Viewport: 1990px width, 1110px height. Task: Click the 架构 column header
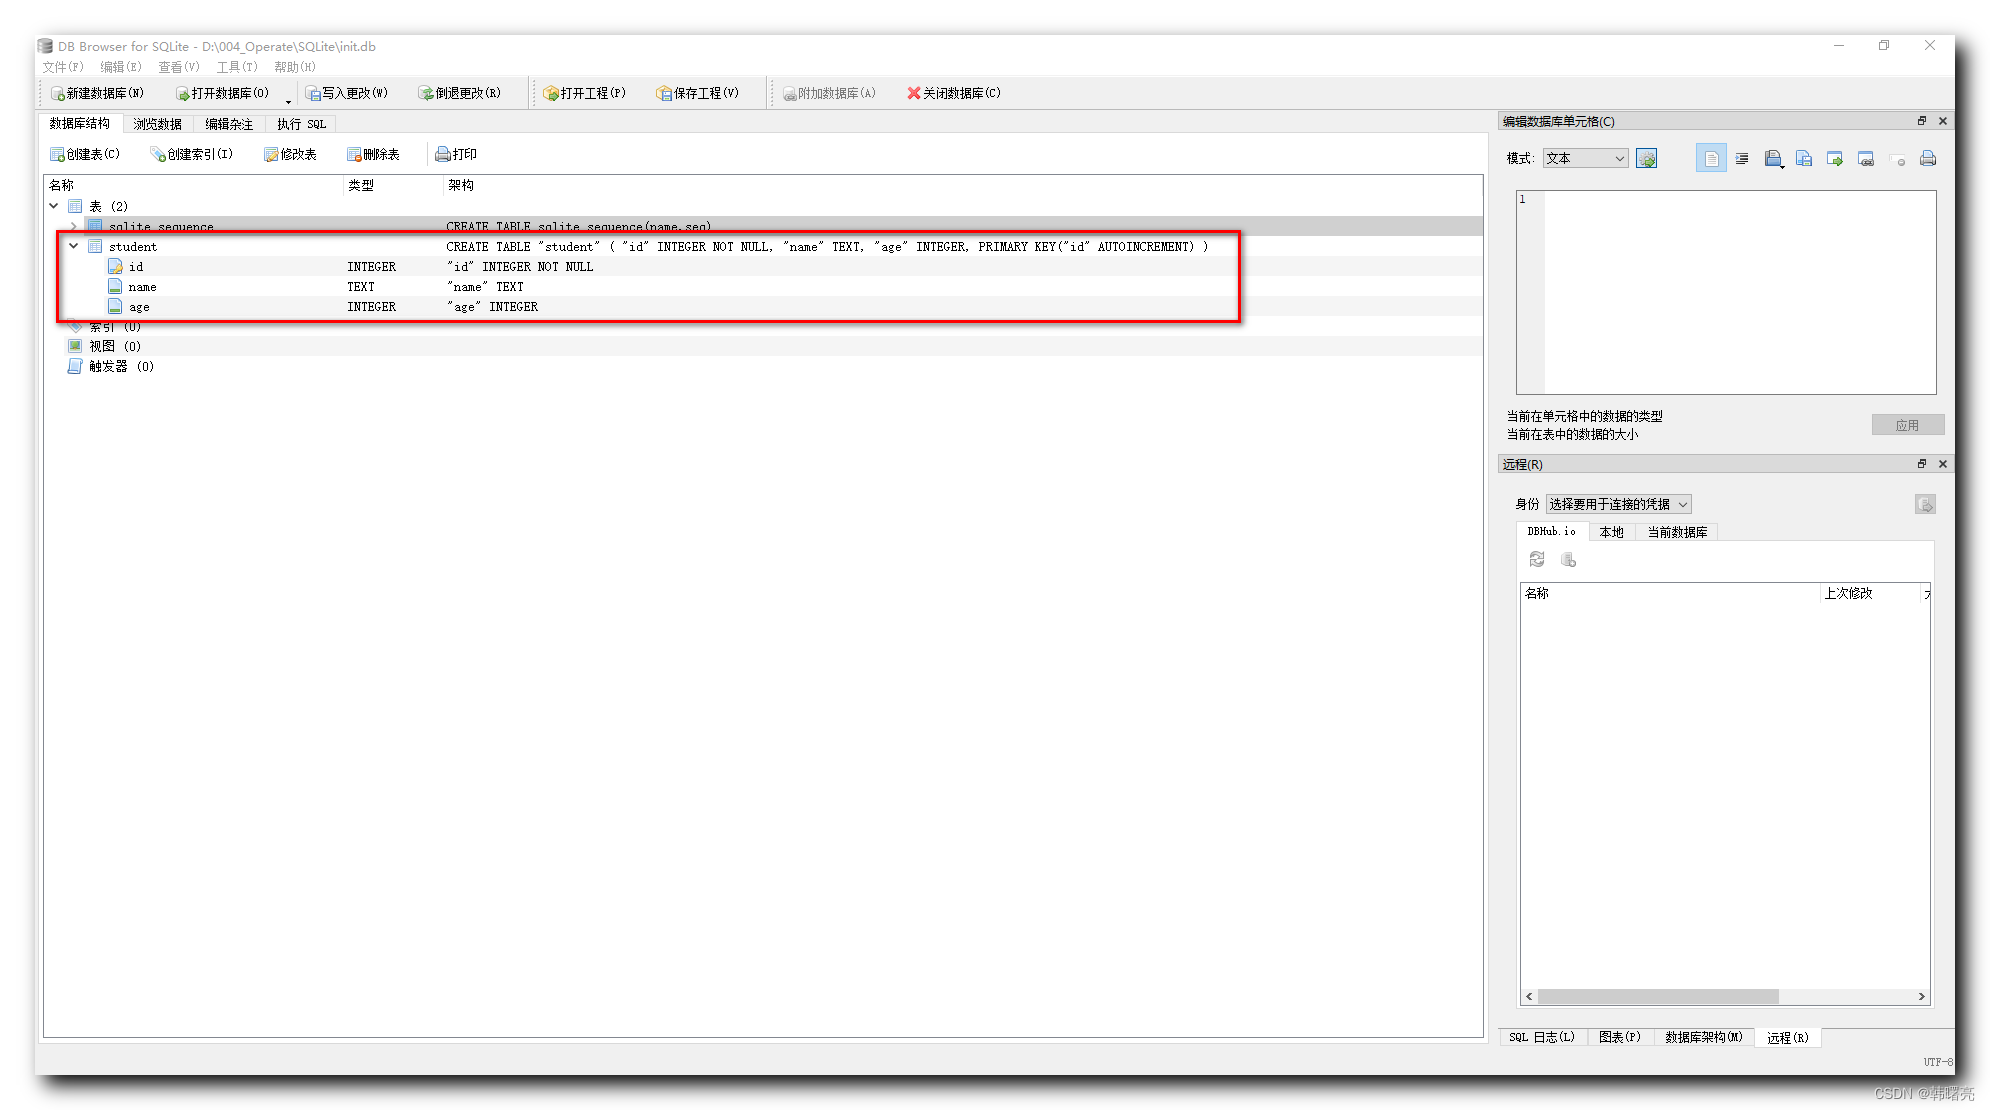point(963,185)
